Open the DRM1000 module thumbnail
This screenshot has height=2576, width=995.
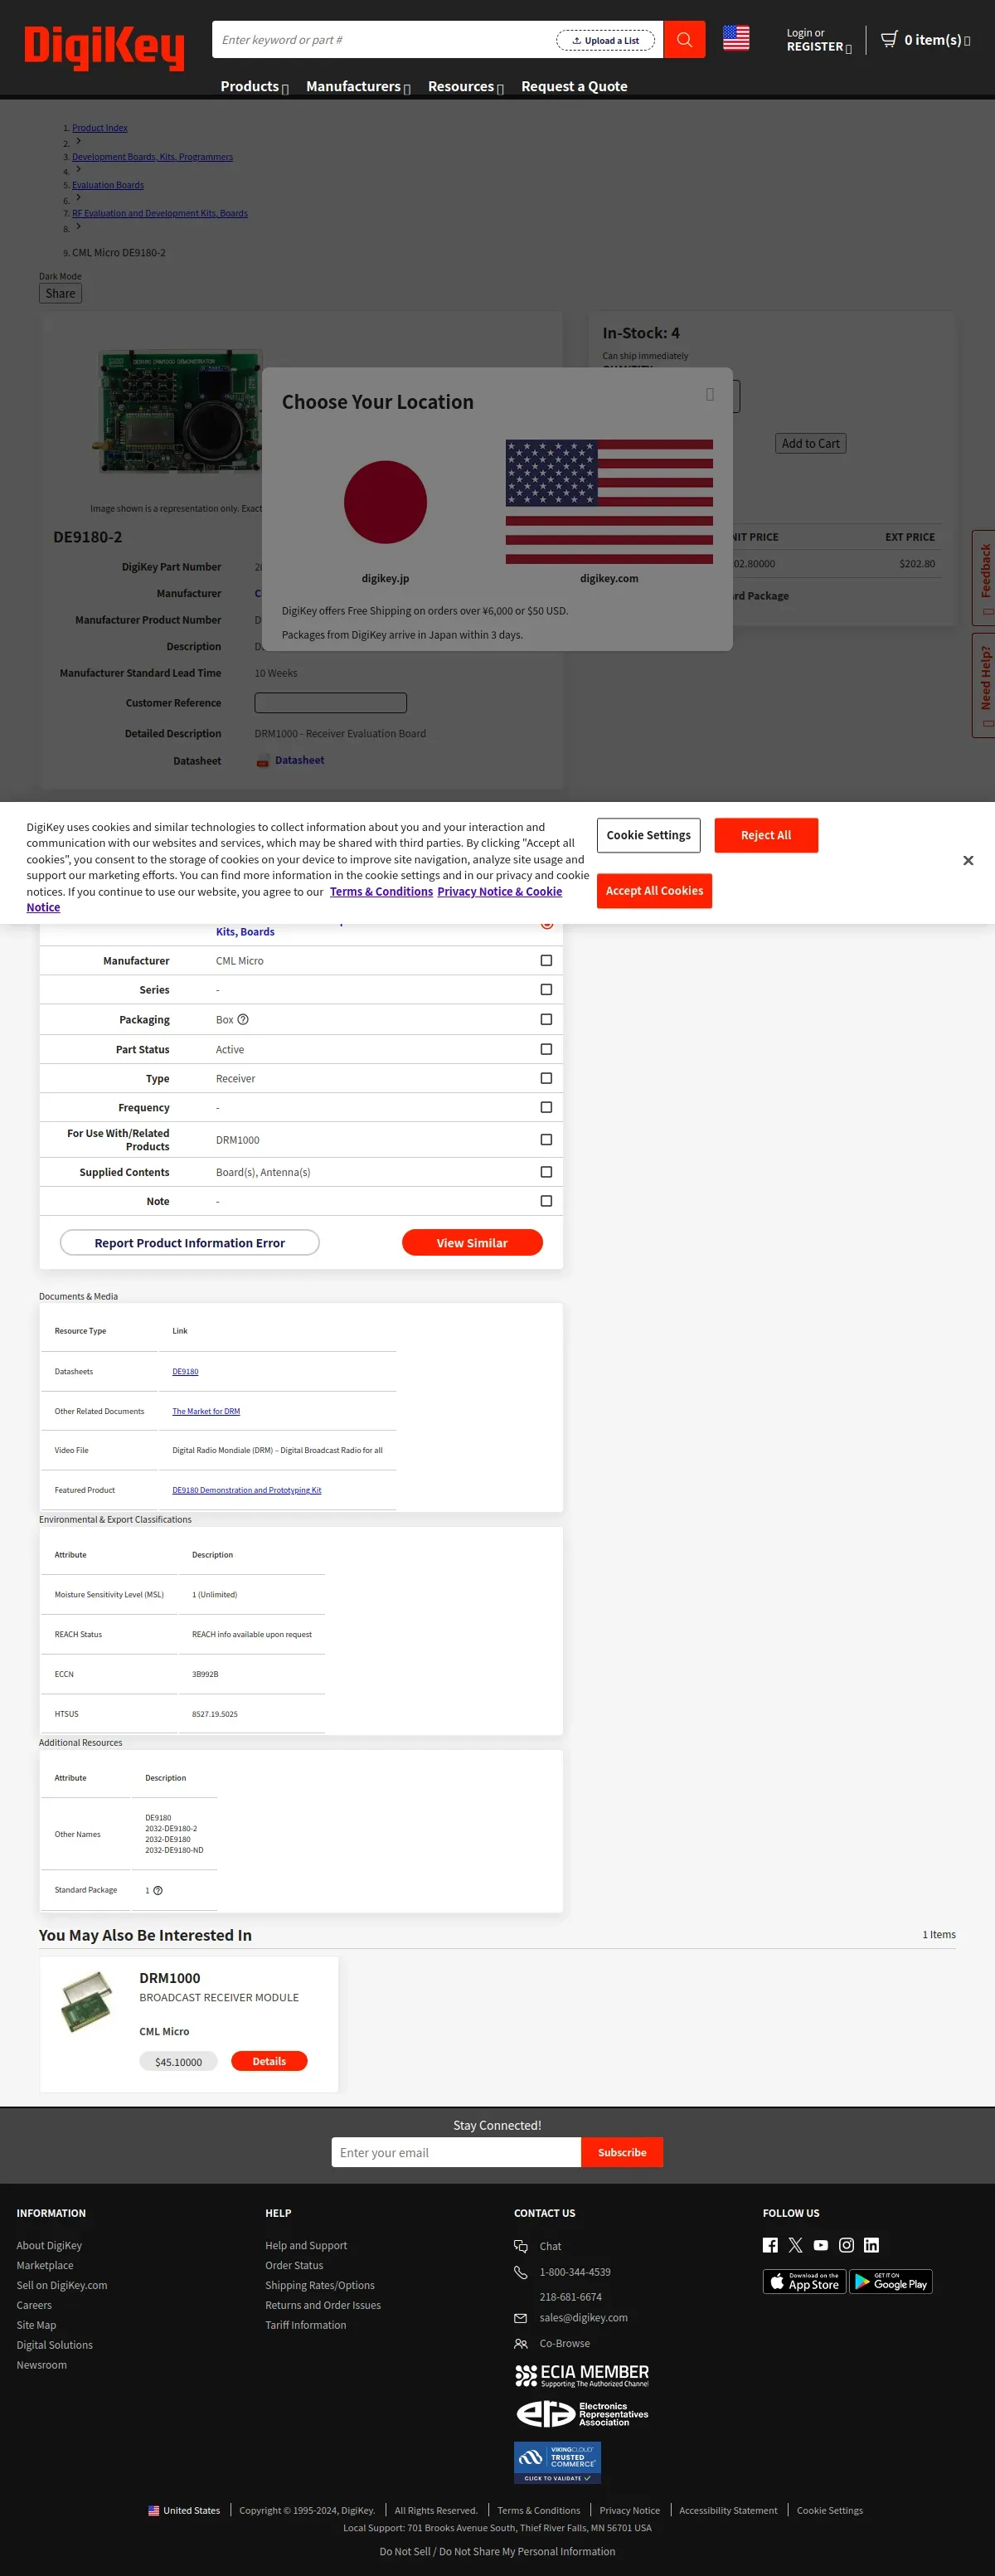(86, 2001)
